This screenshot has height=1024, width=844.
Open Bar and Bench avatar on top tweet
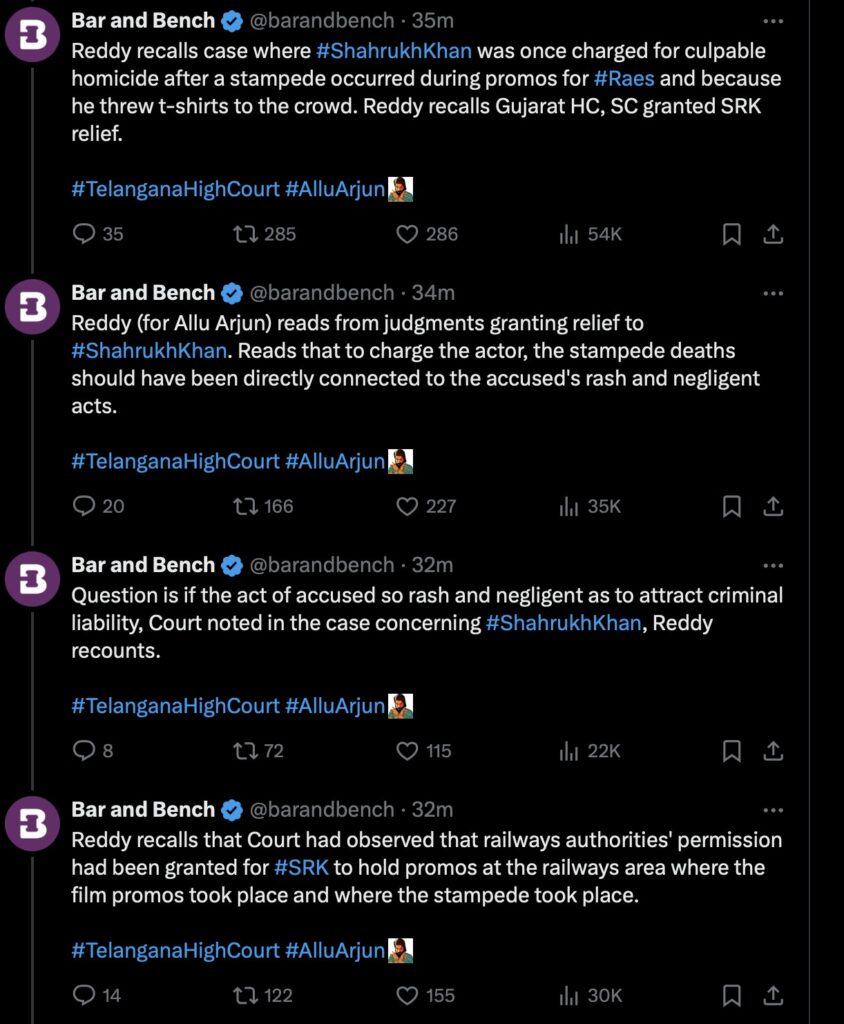[x=33, y=35]
